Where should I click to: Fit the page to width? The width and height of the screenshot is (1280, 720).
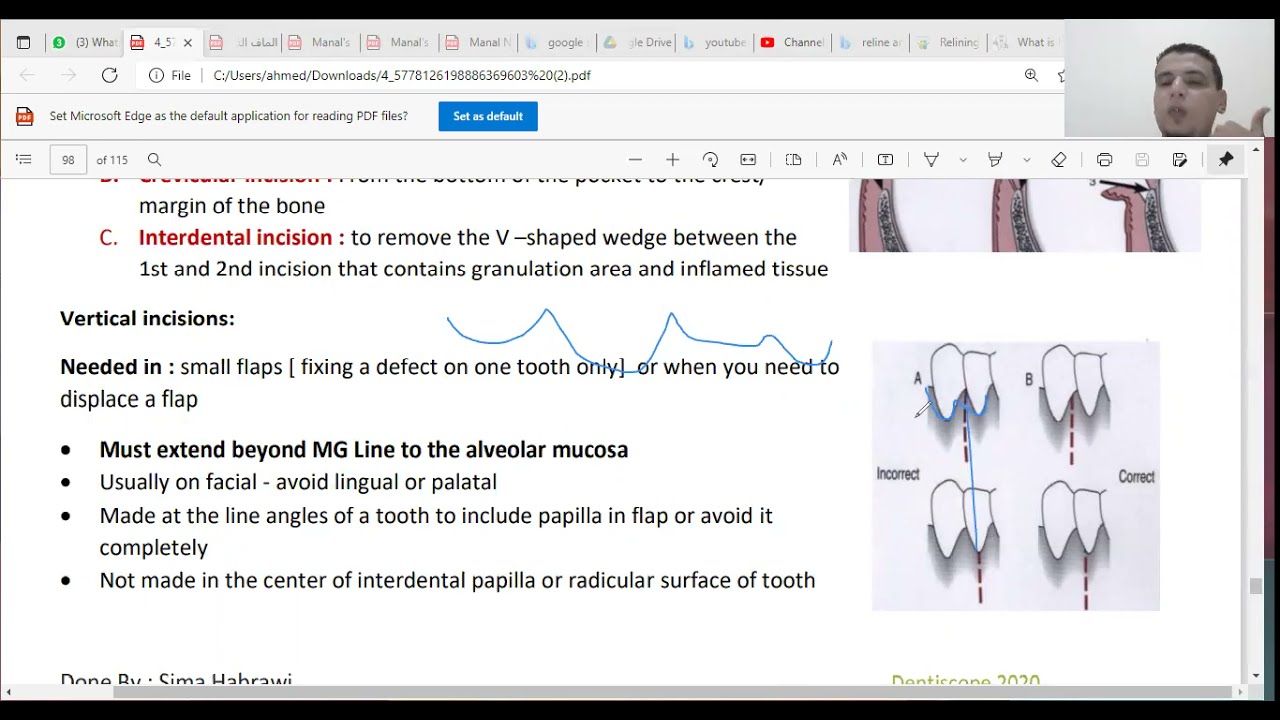pyautogui.click(x=748, y=160)
